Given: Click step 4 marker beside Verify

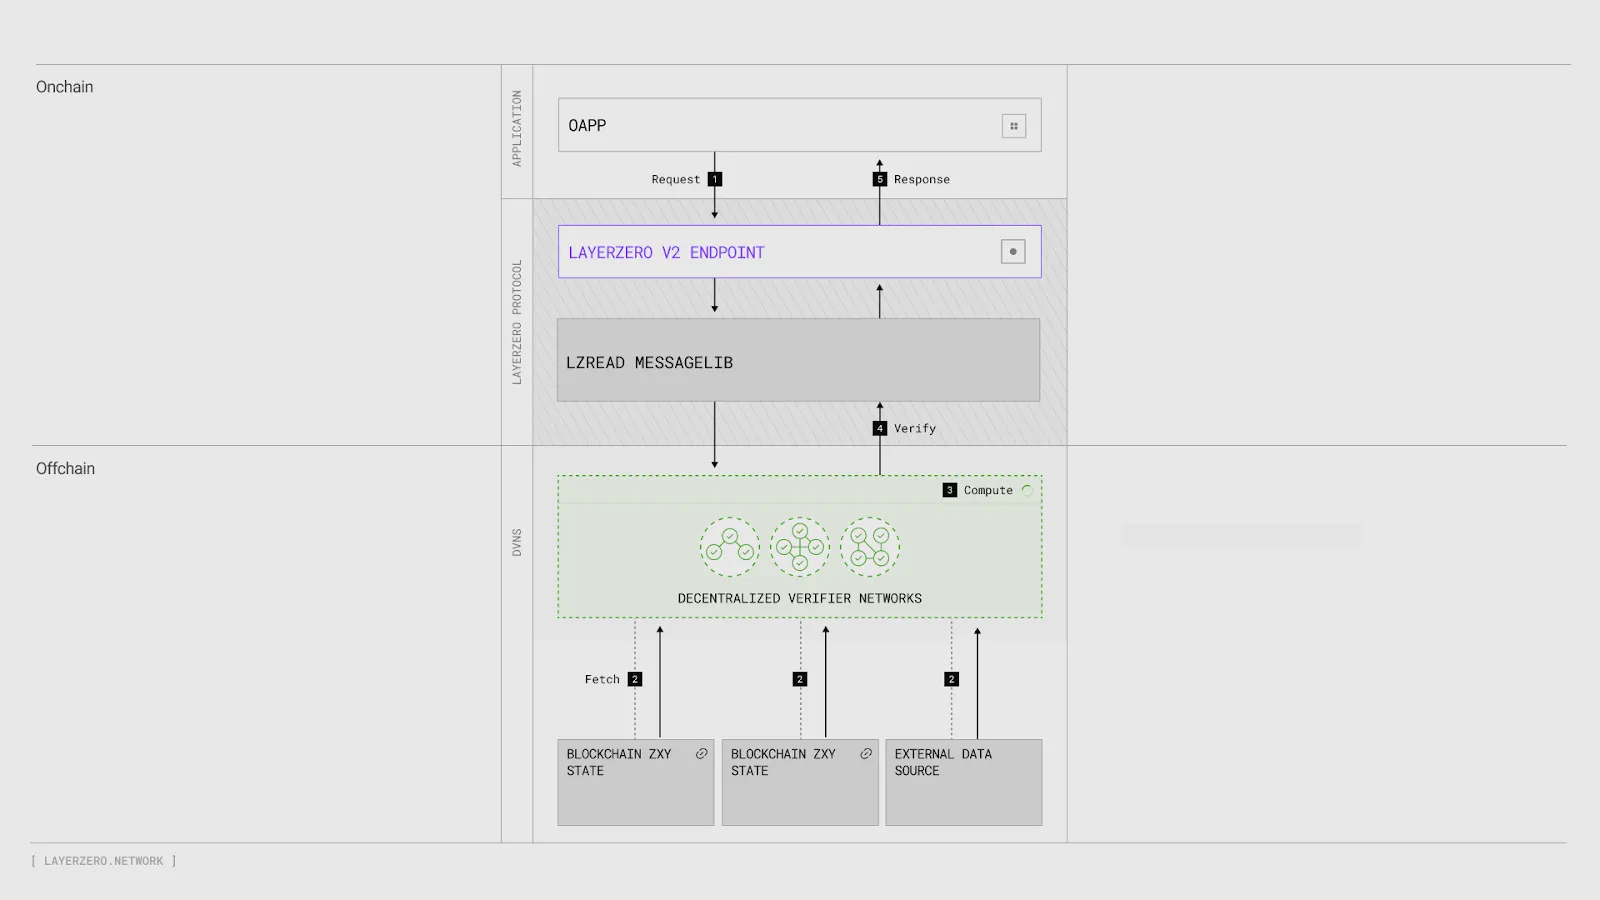Looking at the screenshot, I should click(880, 428).
